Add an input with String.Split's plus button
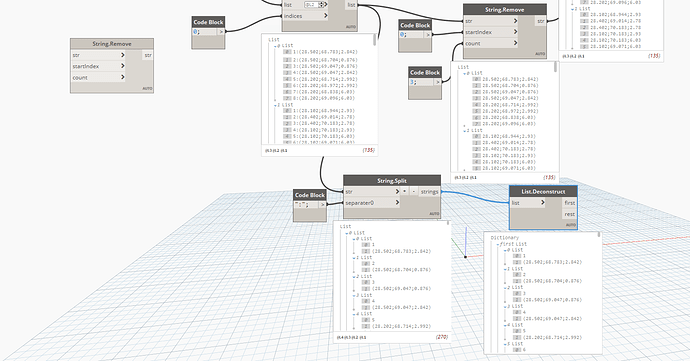This screenshot has width=690, height=361. point(405,192)
